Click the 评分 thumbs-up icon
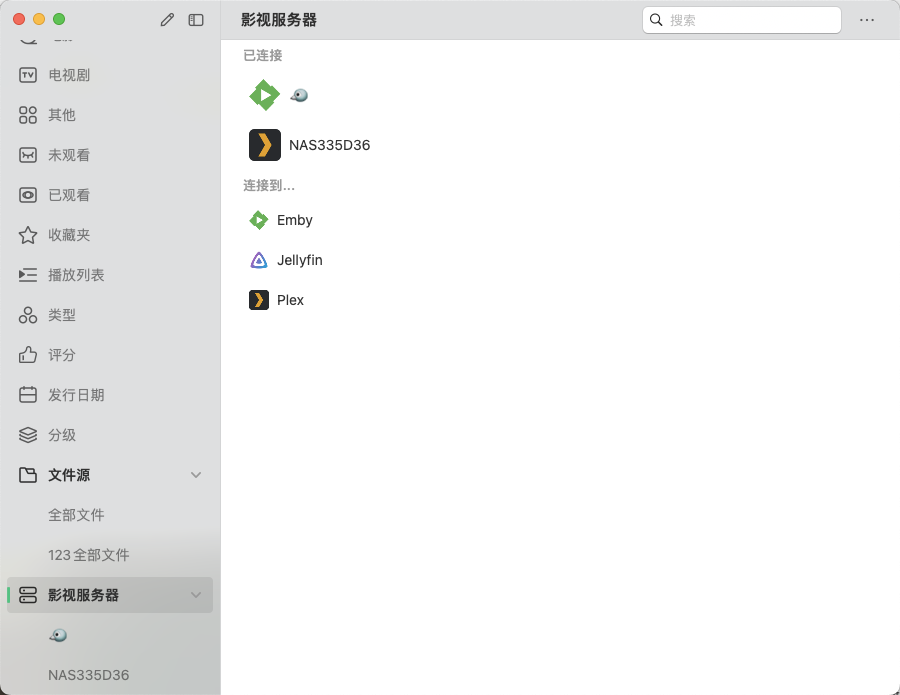This screenshot has width=900, height=695. (x=28, y=355)
